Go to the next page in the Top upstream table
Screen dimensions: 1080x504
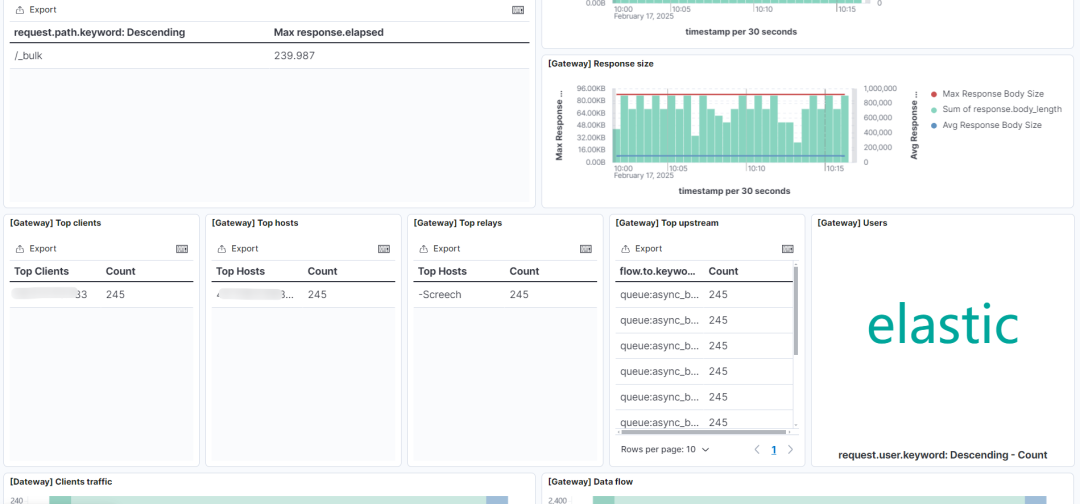[x=790, y=450]
